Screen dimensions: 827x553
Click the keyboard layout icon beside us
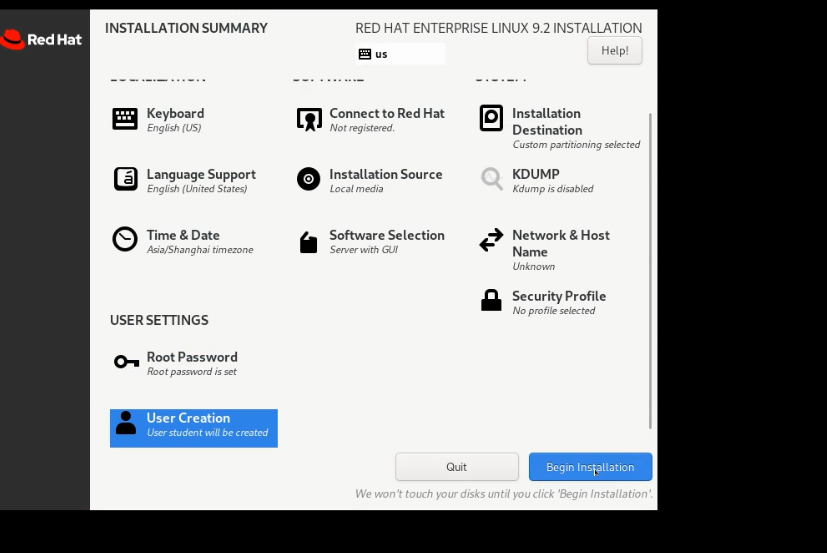pyautogui.click(x=364, y=54)
